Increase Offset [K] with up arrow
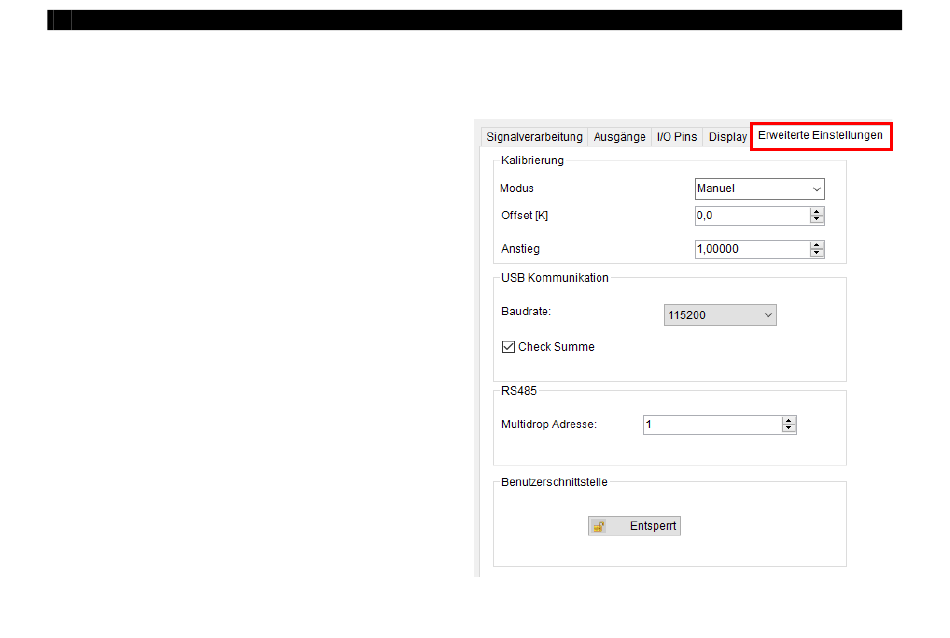This screenshot has height=638, width=950. click(817, 211)
